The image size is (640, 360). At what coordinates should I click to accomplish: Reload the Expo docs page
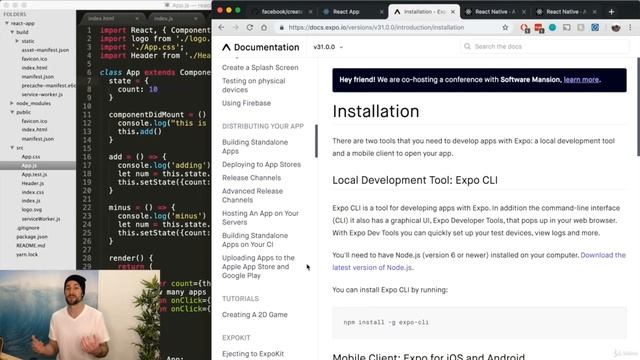click(x=250, y=28)
